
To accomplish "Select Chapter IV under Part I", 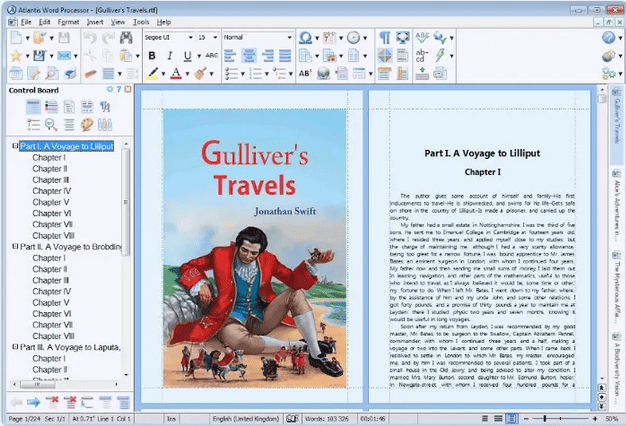I will click(x=52, y=191).
